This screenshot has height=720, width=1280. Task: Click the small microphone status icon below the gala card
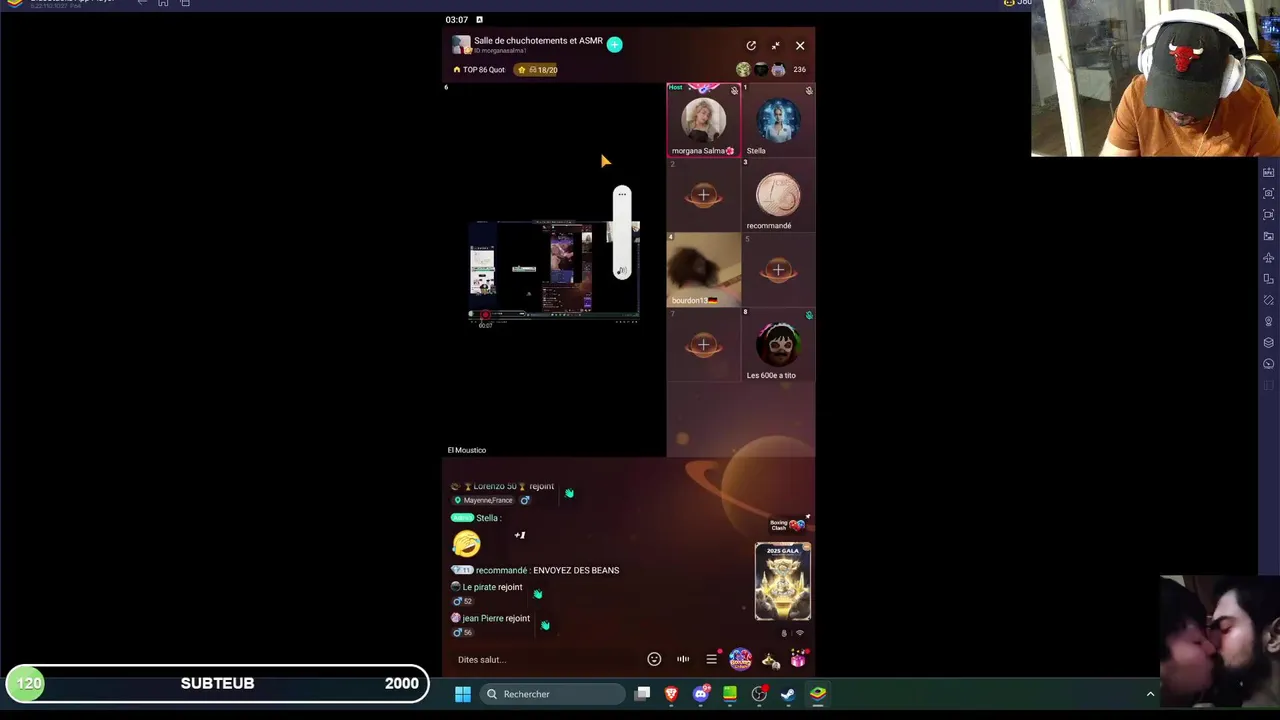784,633
